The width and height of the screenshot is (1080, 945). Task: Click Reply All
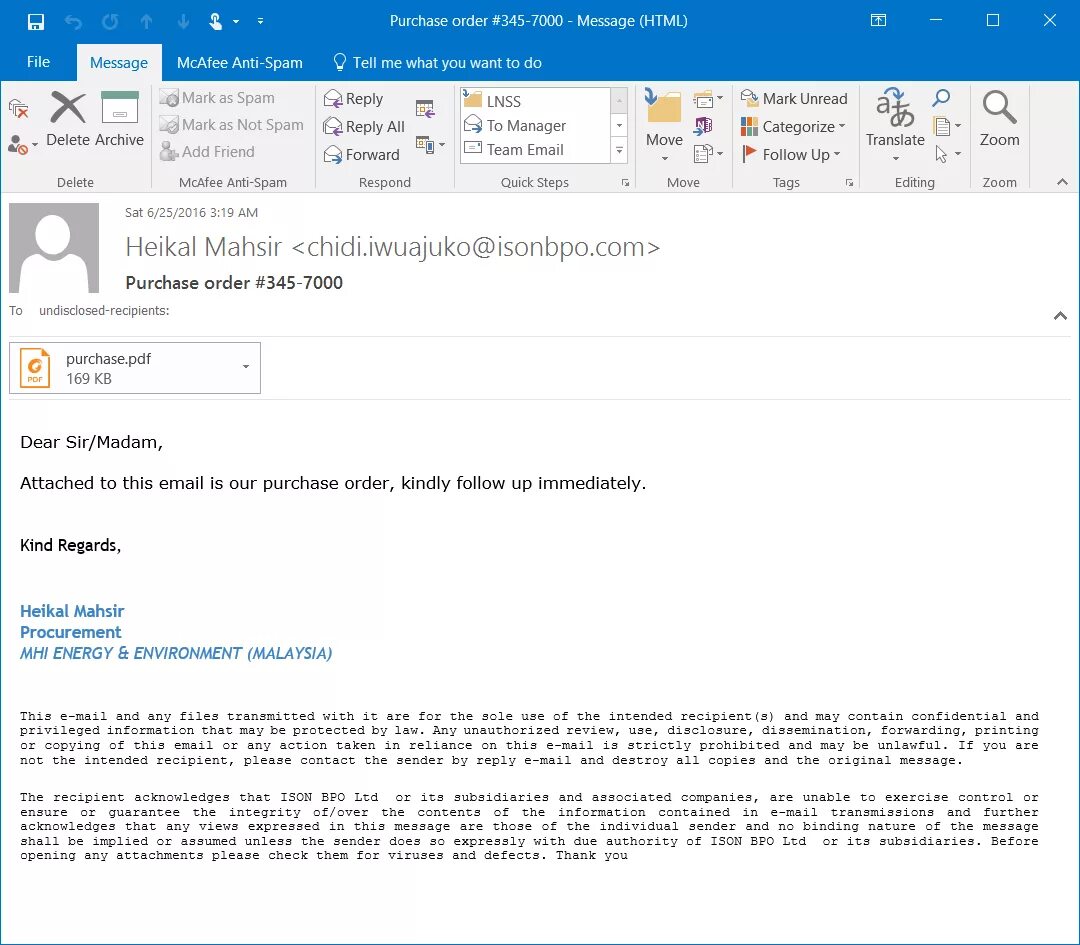tap(364, 127)
